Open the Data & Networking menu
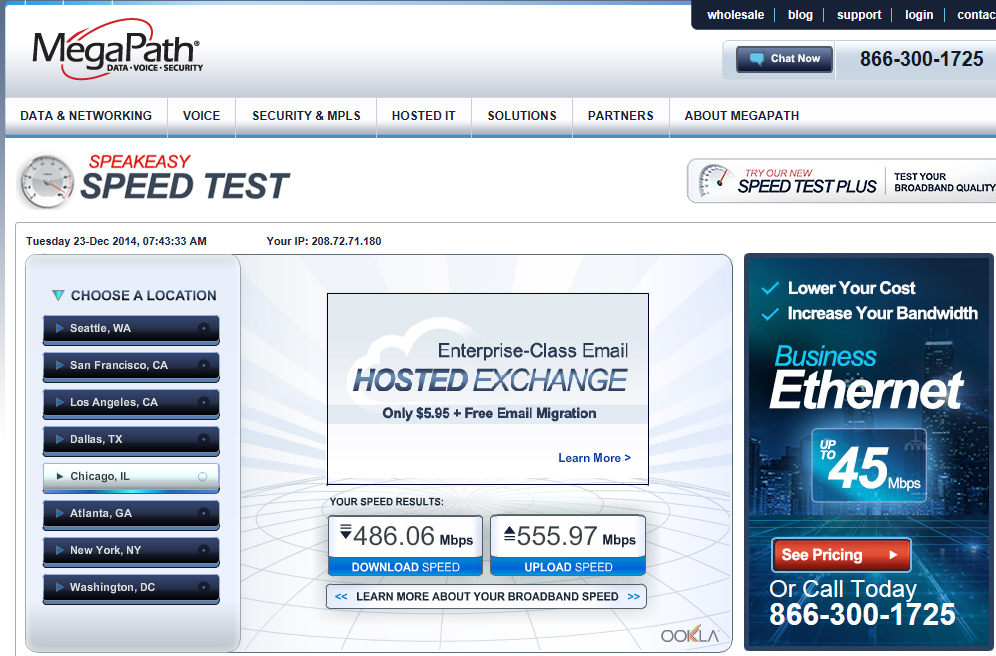Screen dimensions: 996x656 tap(86, 116)
